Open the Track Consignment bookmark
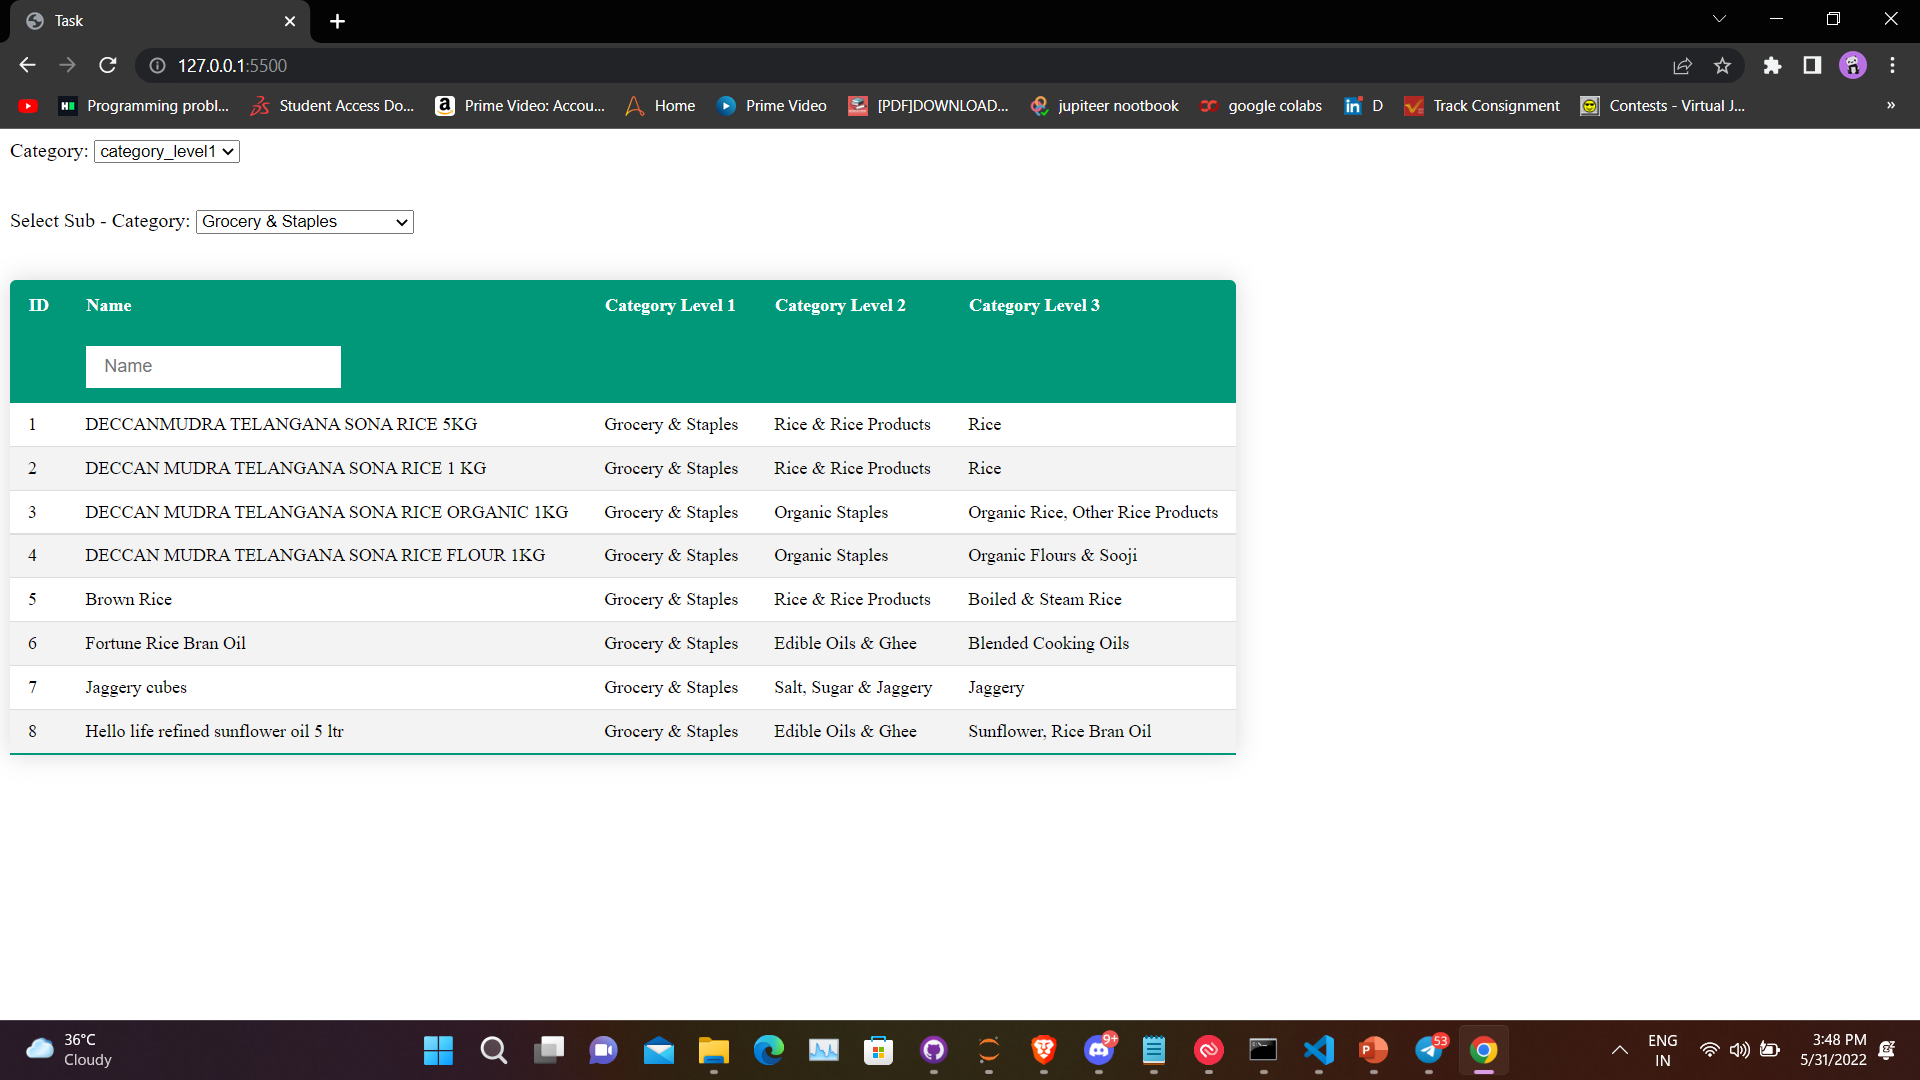 1482,105
